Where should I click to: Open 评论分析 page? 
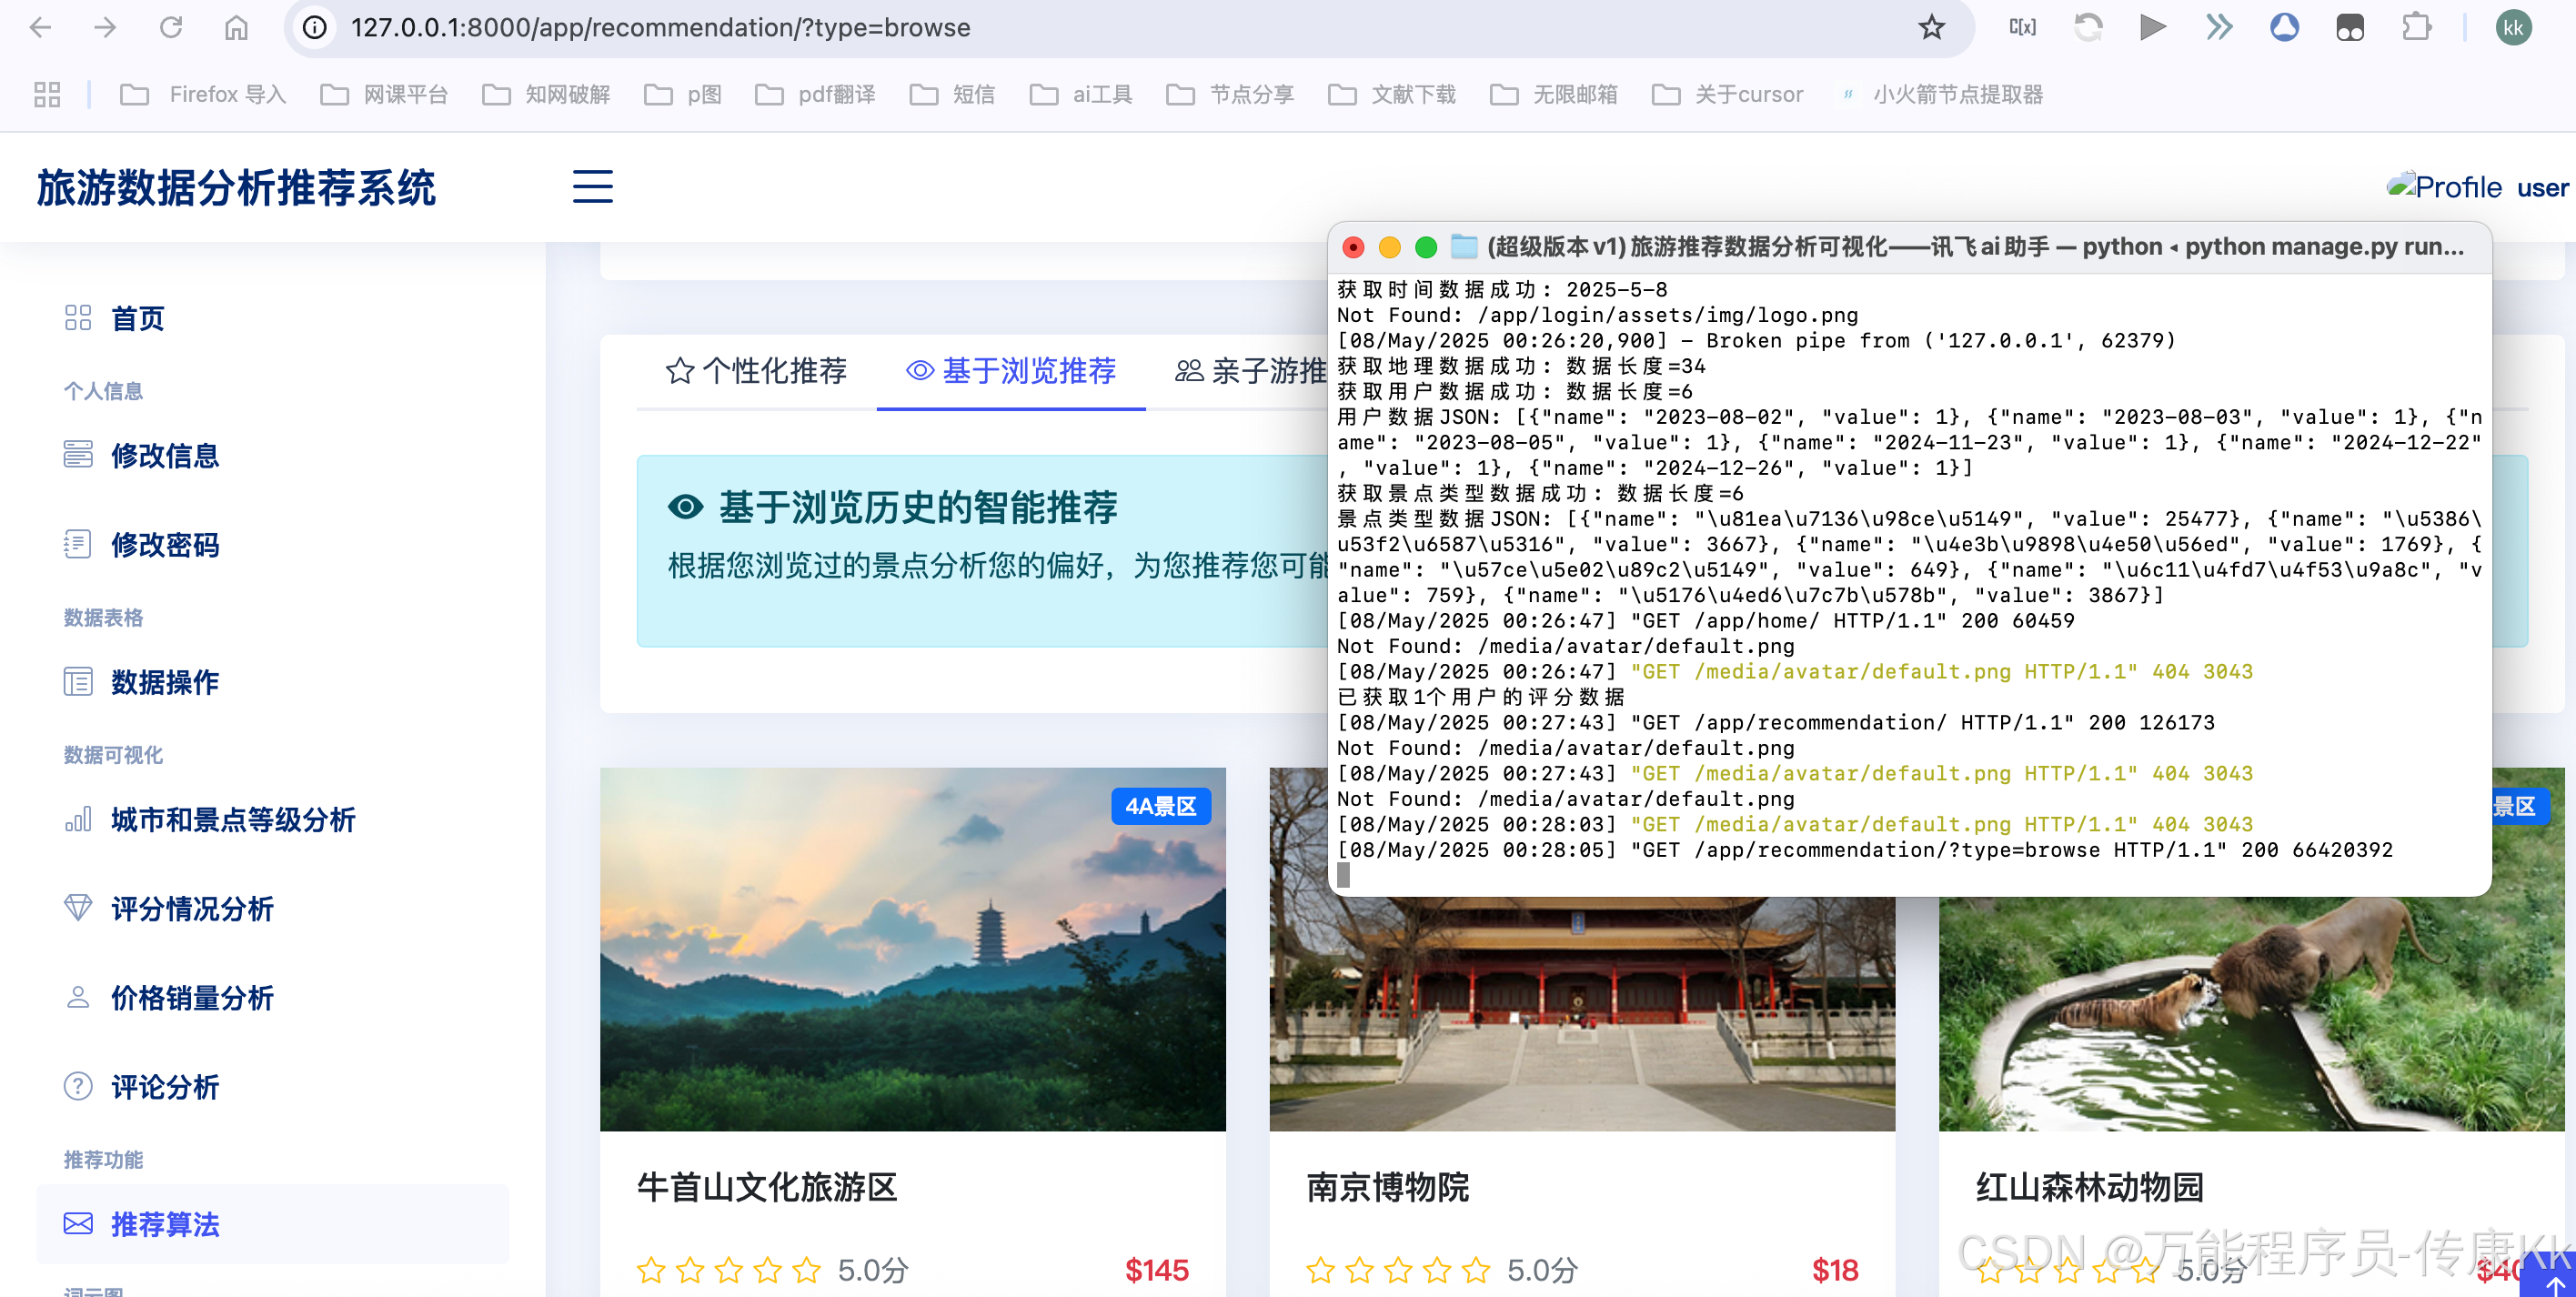pos(164,1087)
